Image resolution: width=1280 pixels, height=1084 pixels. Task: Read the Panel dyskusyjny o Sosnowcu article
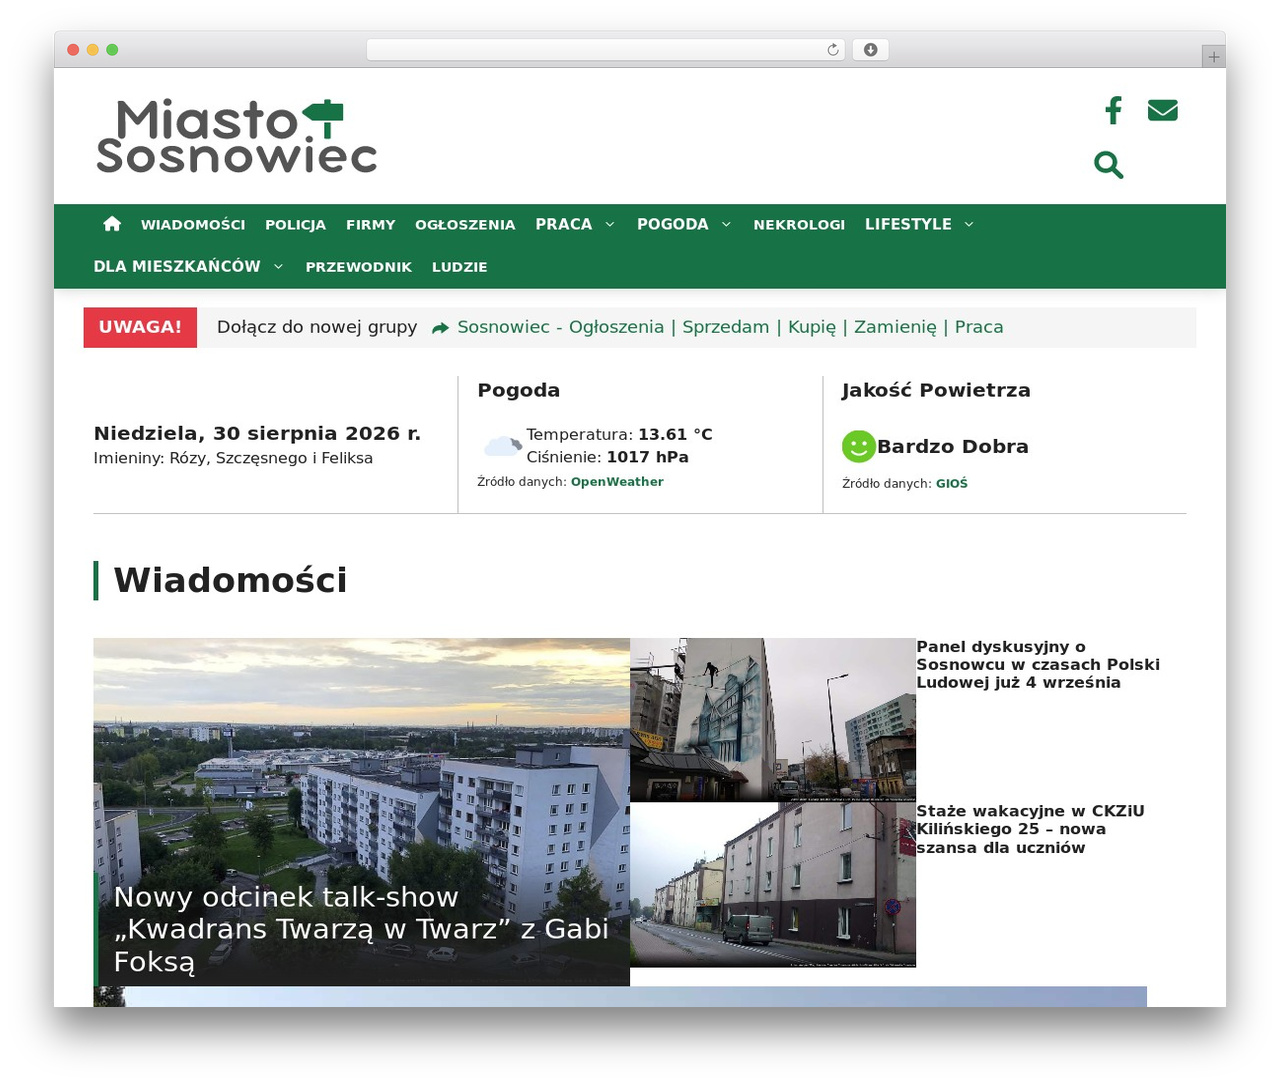click(x=1038, y=665)
